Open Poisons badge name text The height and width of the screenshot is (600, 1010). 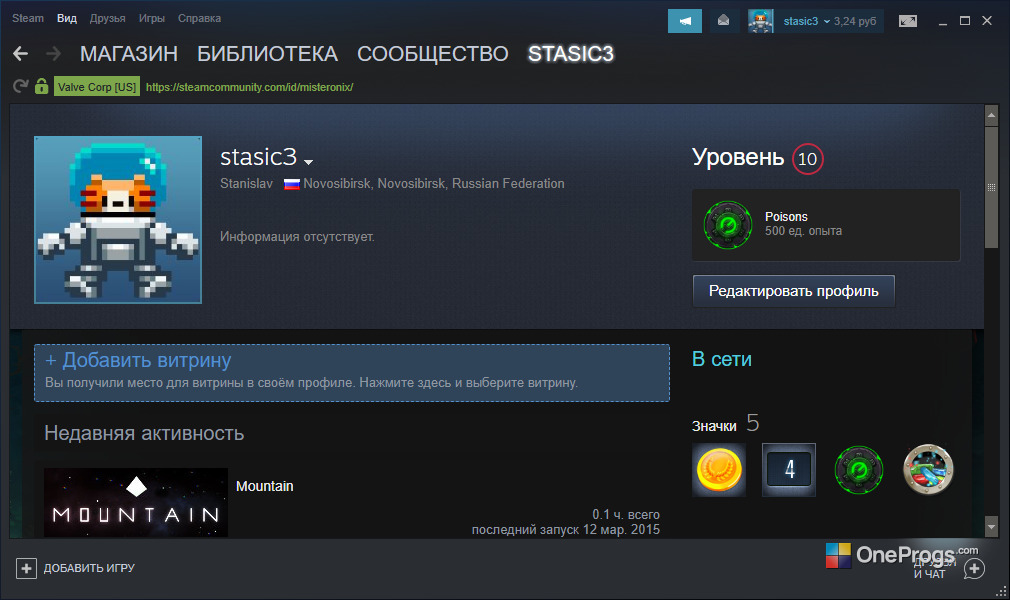[786, 217]
